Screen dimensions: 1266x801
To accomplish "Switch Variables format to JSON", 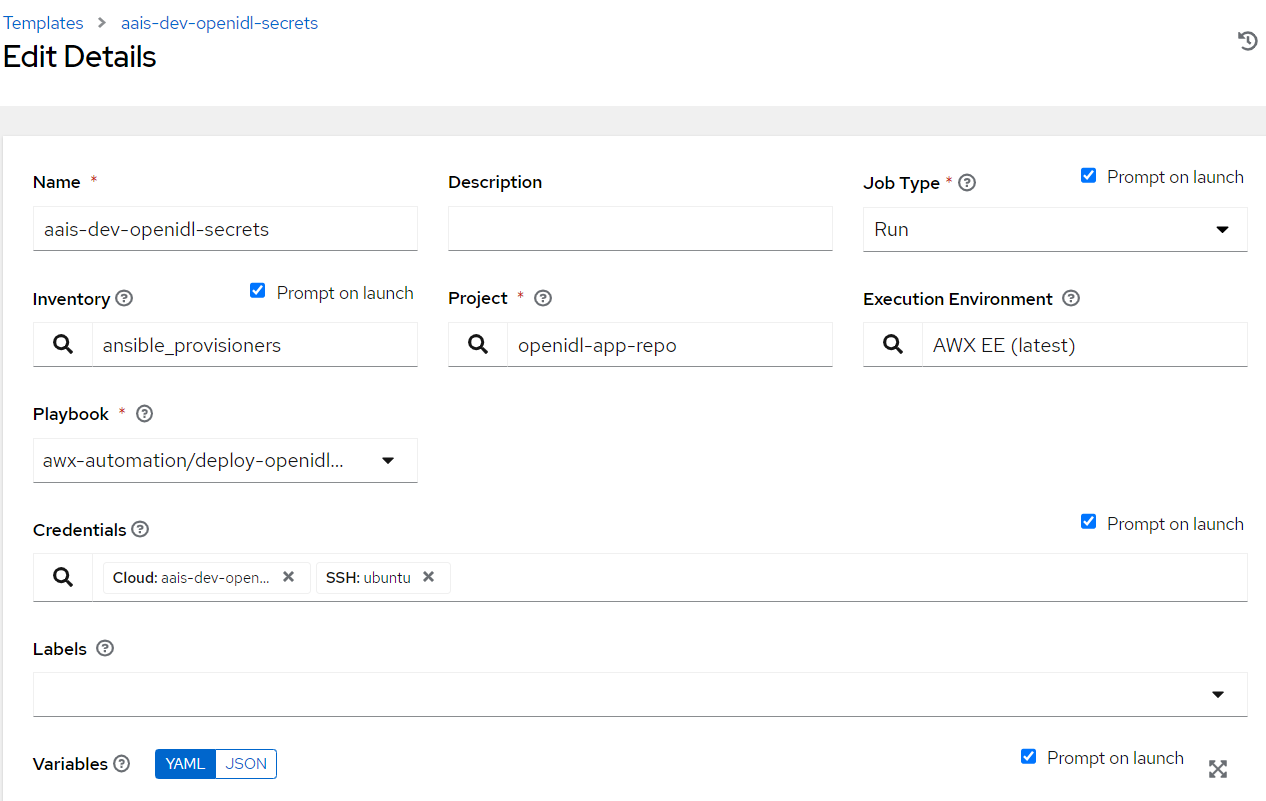I will [x=246, y=764].
